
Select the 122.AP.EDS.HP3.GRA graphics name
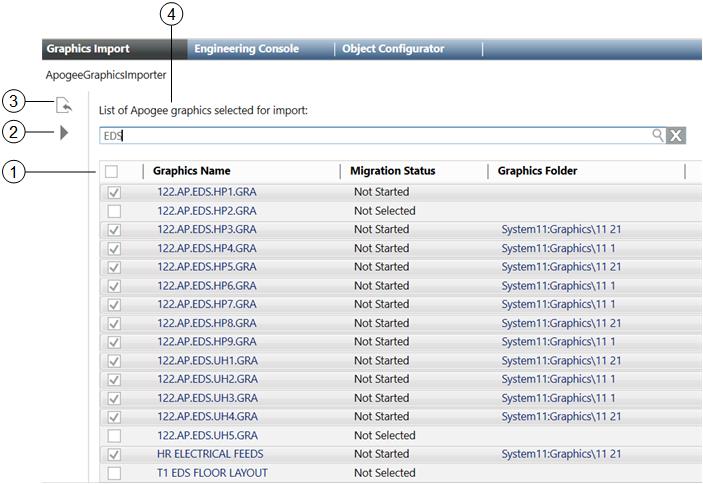207,230
